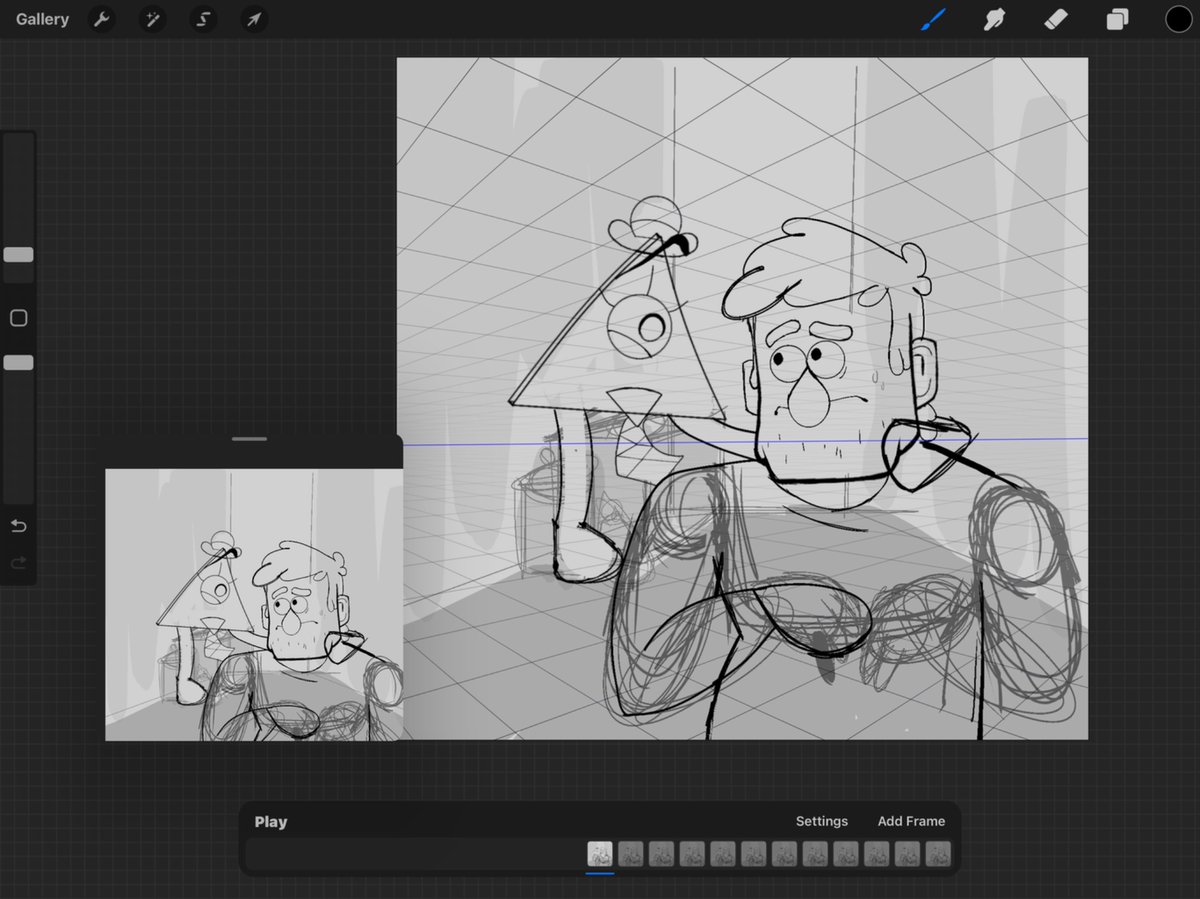This screenshot has height=899, width=1200.
Task: Click the brush opacity slider handle
Action: click(x=18, y=363)
